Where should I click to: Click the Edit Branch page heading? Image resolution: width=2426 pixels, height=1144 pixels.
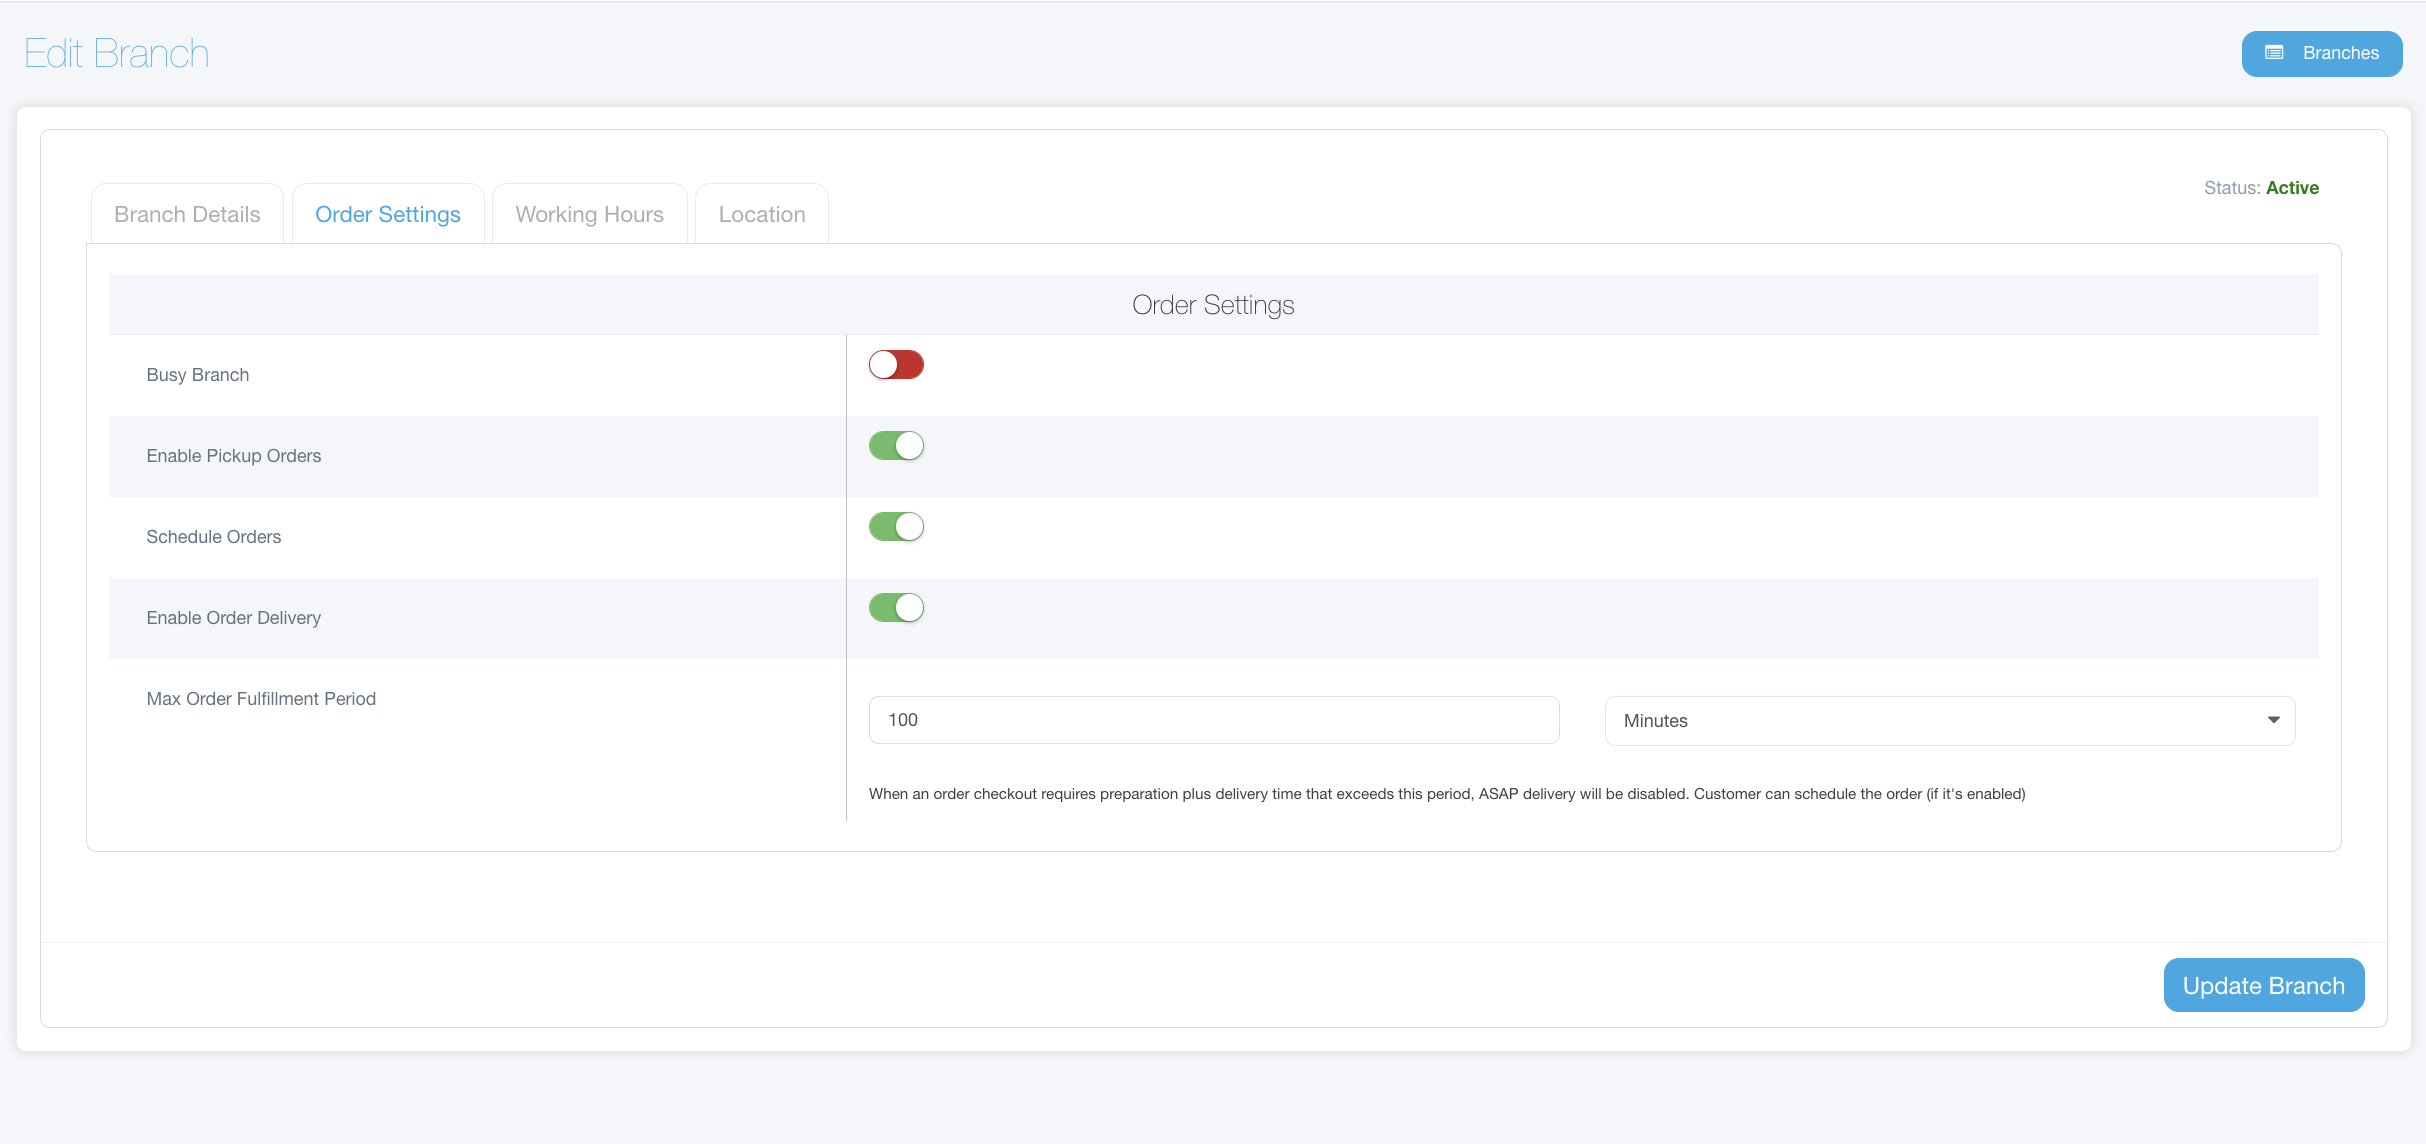[x=117, y=54]
